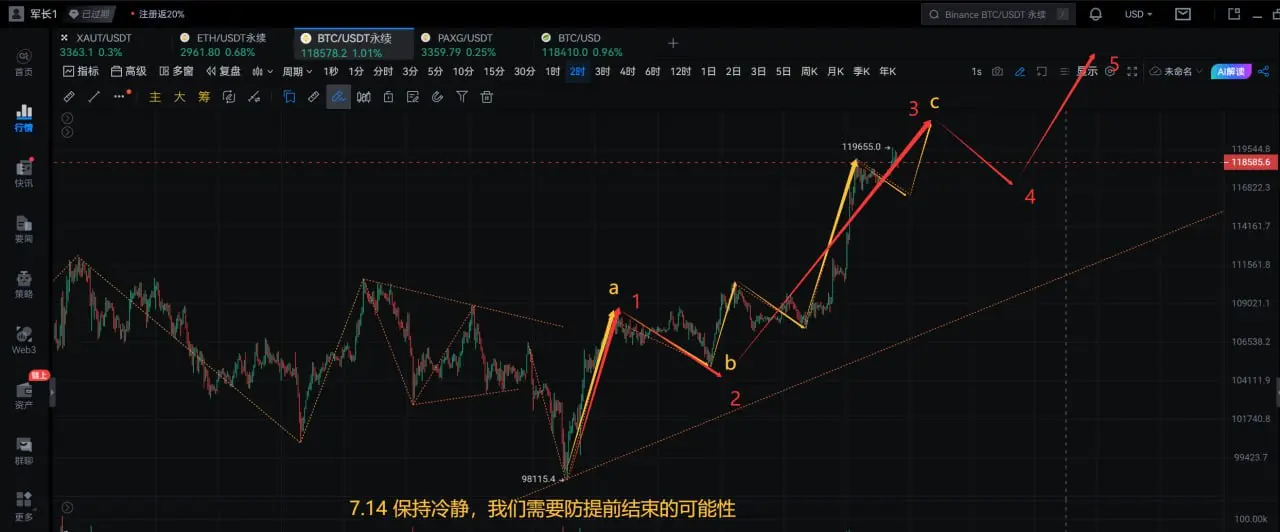The height and width of the screenshot is (532, 1280).
Task: Select 1日 timeframe
Action: coord(708,72)
